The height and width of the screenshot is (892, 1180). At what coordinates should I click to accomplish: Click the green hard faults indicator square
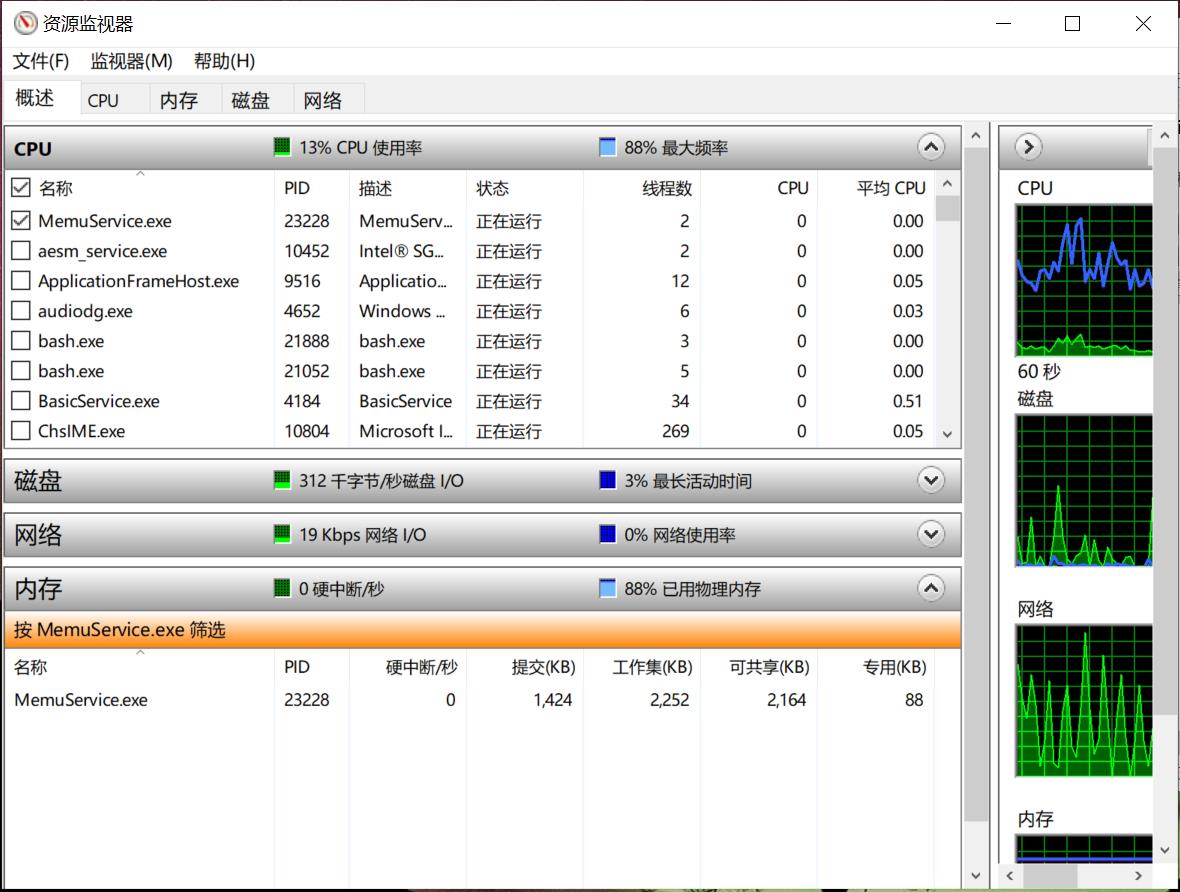pyautogui.click(x=282, y=589)
